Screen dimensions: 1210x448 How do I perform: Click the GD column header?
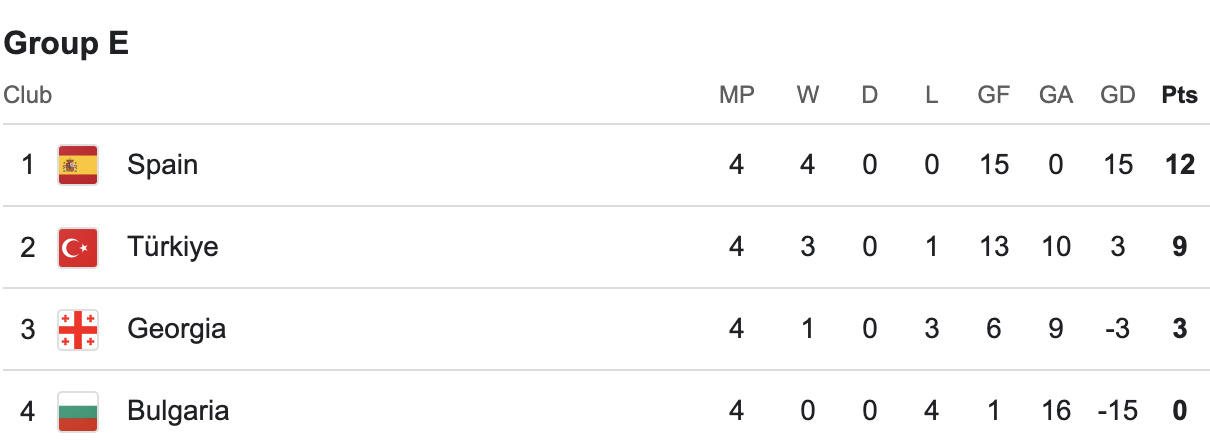pos(1118,95)
